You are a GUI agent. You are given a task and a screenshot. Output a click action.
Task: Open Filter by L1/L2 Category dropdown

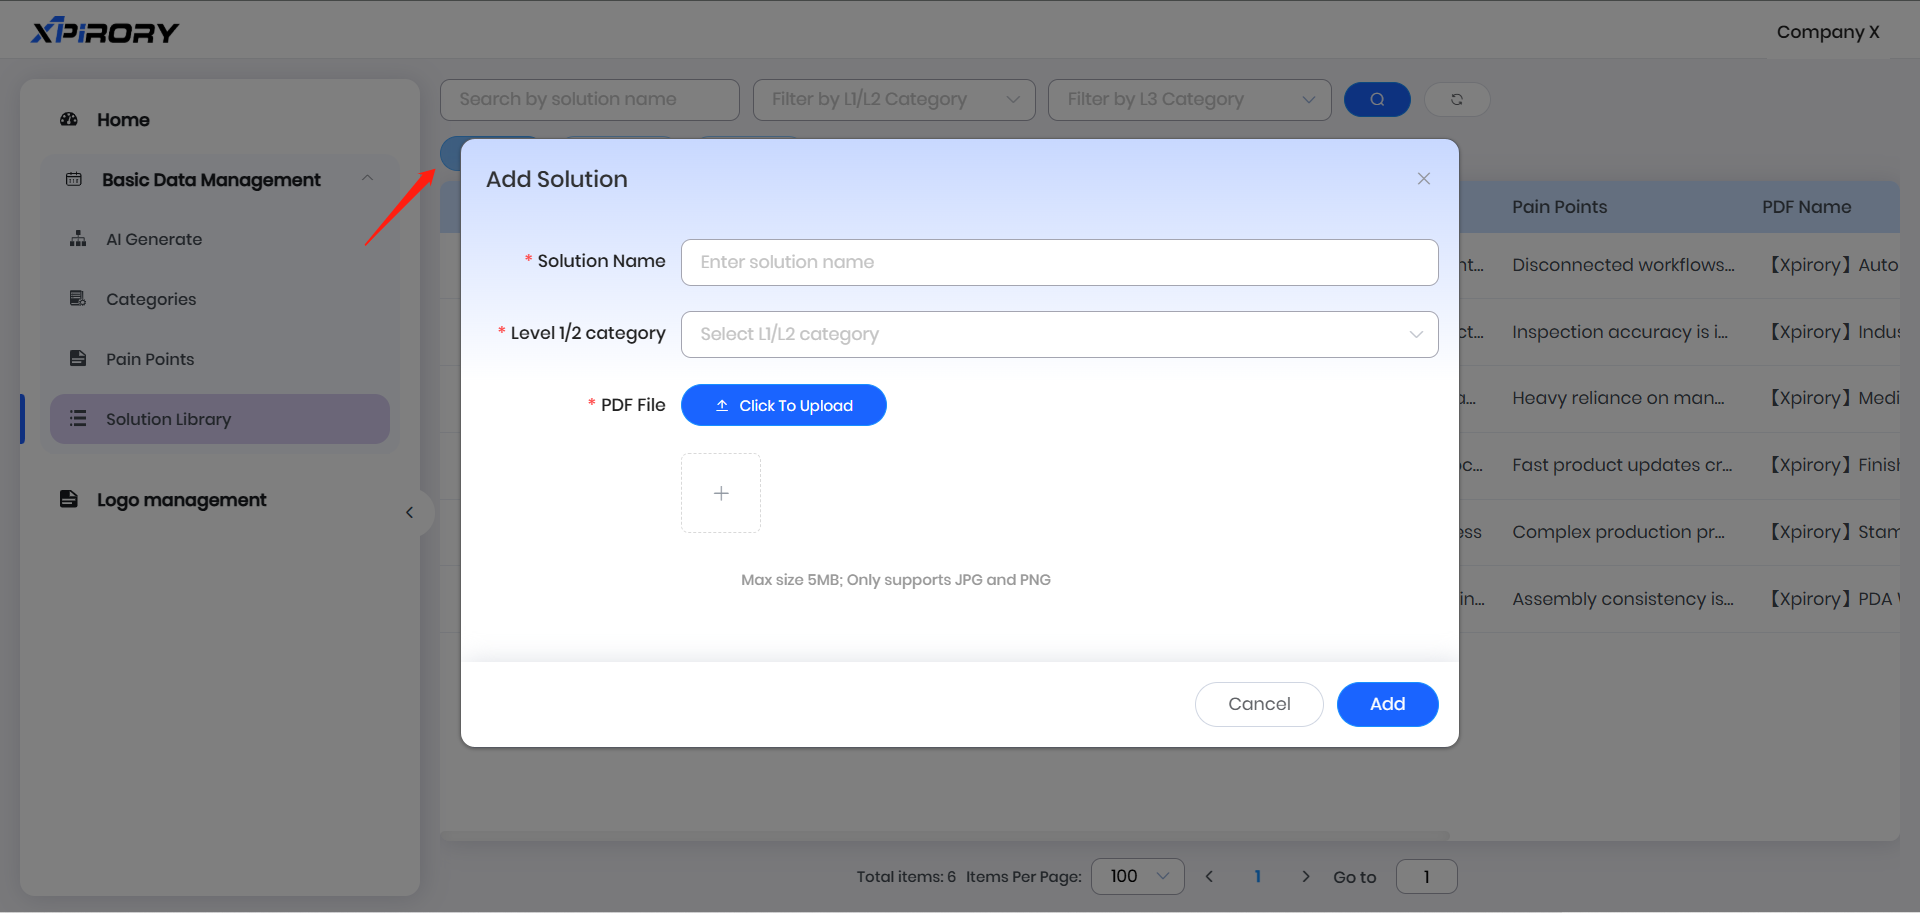click(894, 100)
